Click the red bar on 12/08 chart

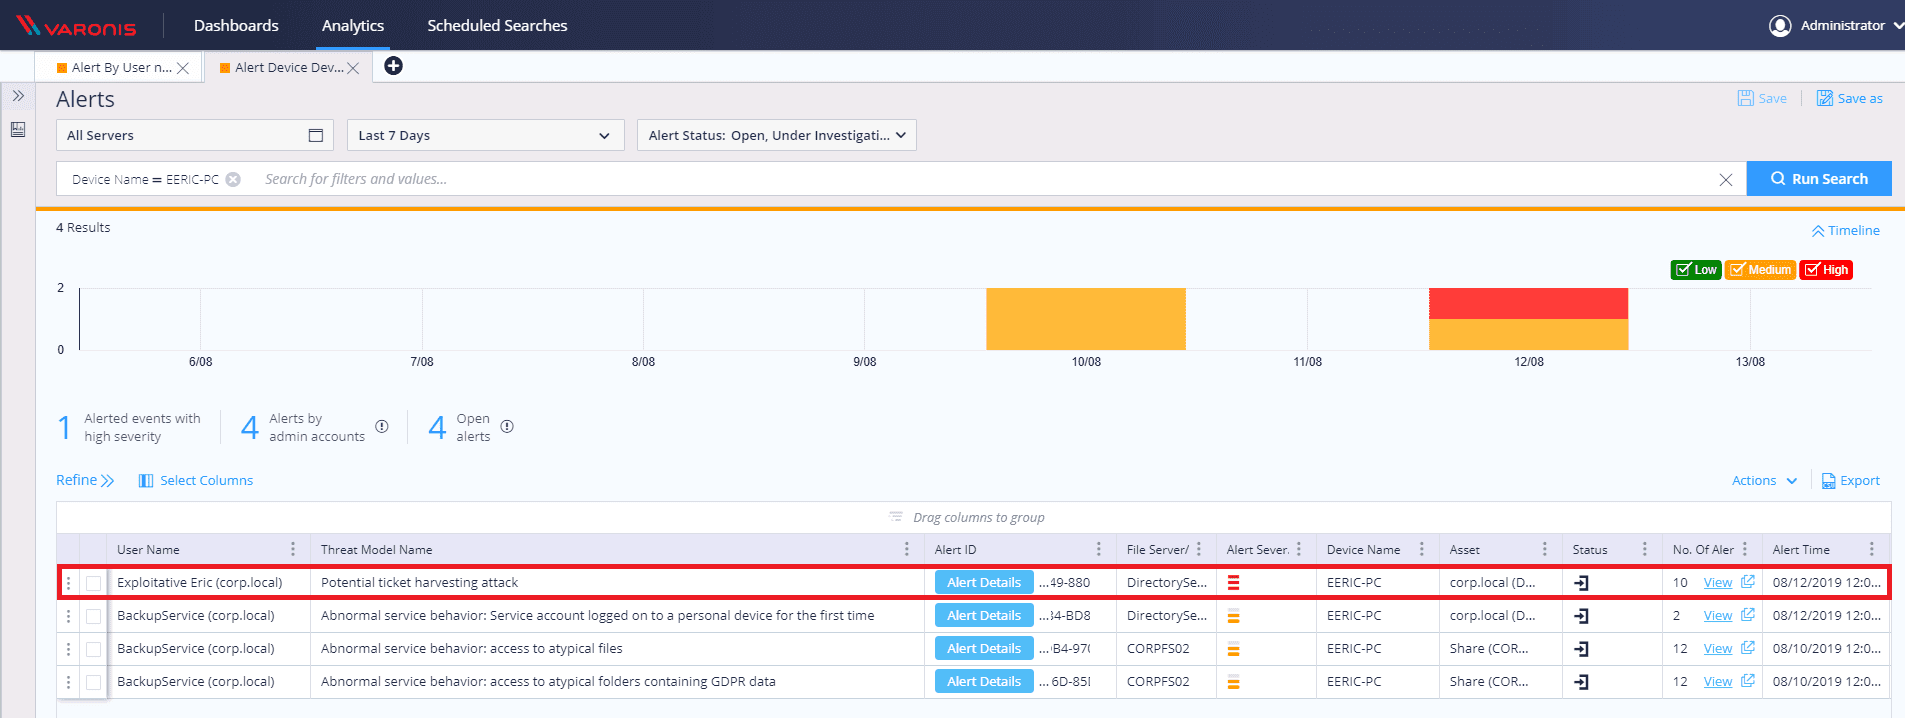pos(1528,303)
